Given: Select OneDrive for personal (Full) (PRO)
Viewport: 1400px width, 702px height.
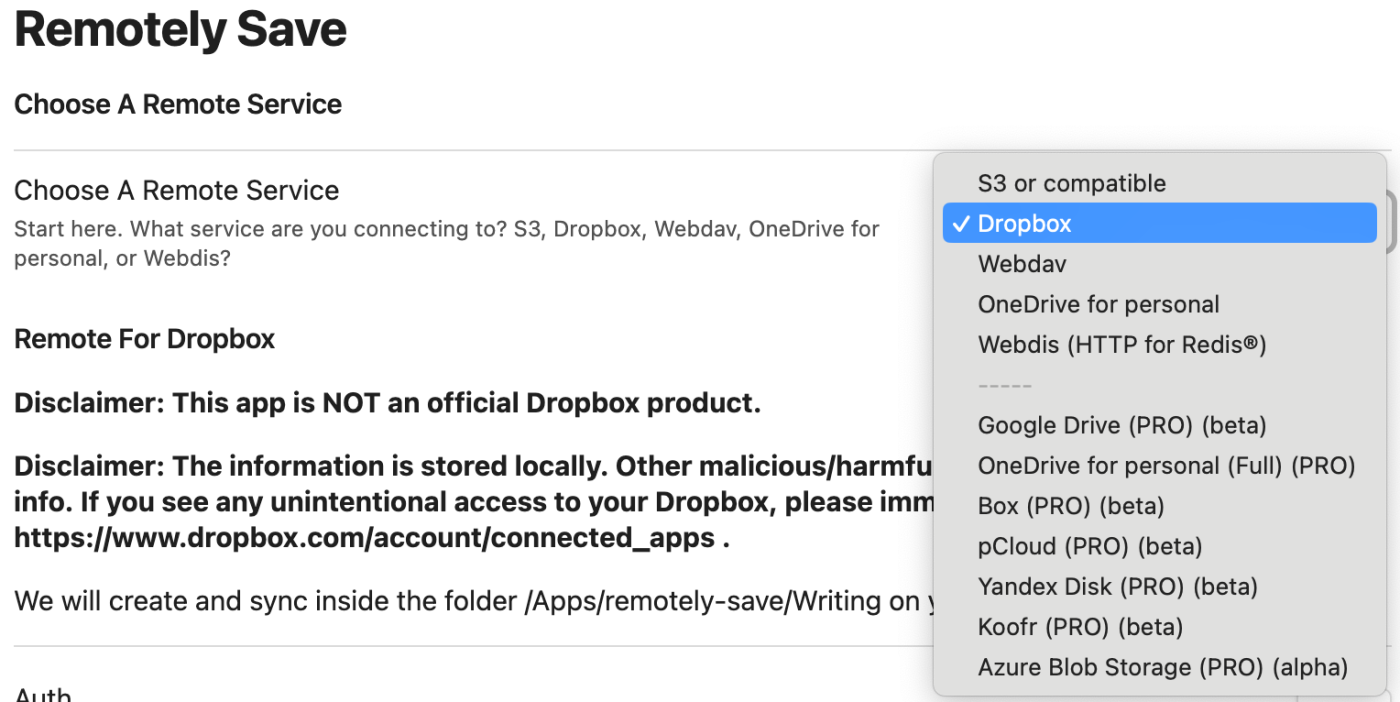Looking at the screenshot, I should [x=1166, y=465].
